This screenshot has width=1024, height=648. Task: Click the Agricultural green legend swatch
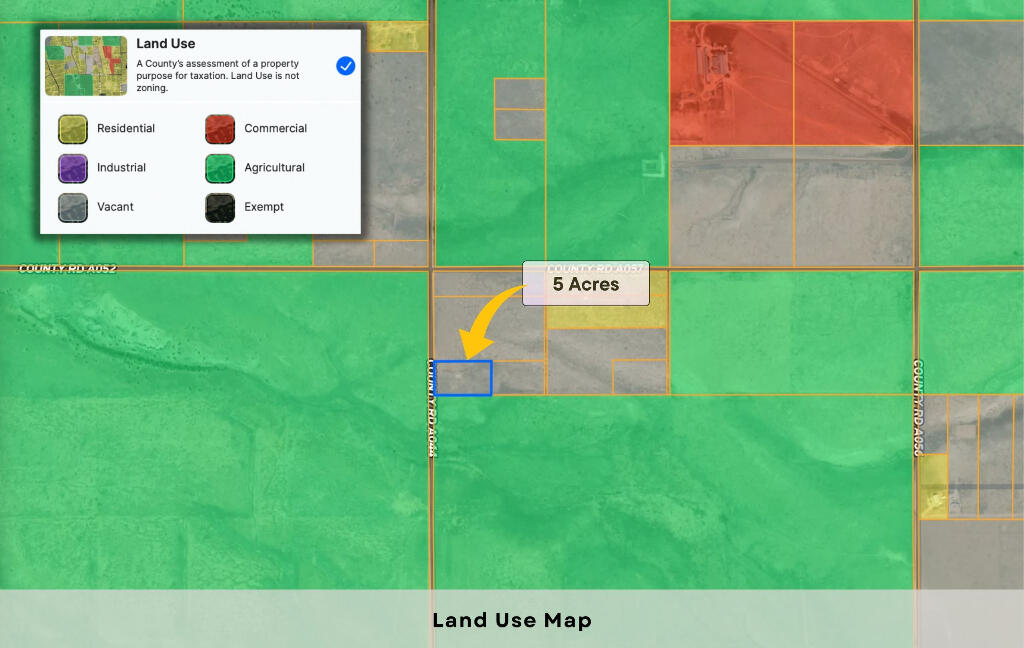(x=220, y=168)
